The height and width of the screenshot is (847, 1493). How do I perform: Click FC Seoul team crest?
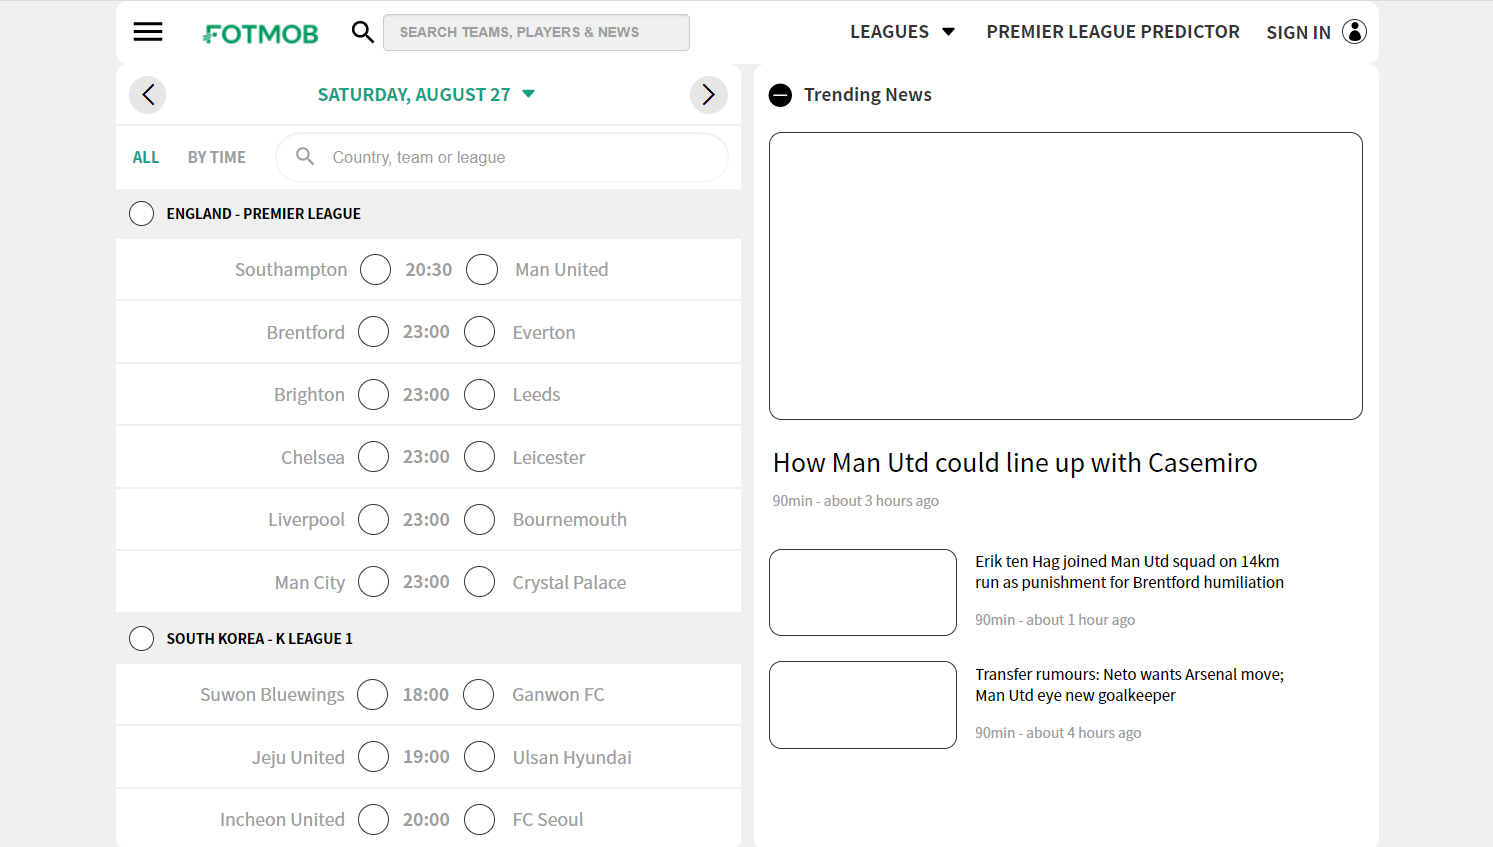click(x=480, y=820)
